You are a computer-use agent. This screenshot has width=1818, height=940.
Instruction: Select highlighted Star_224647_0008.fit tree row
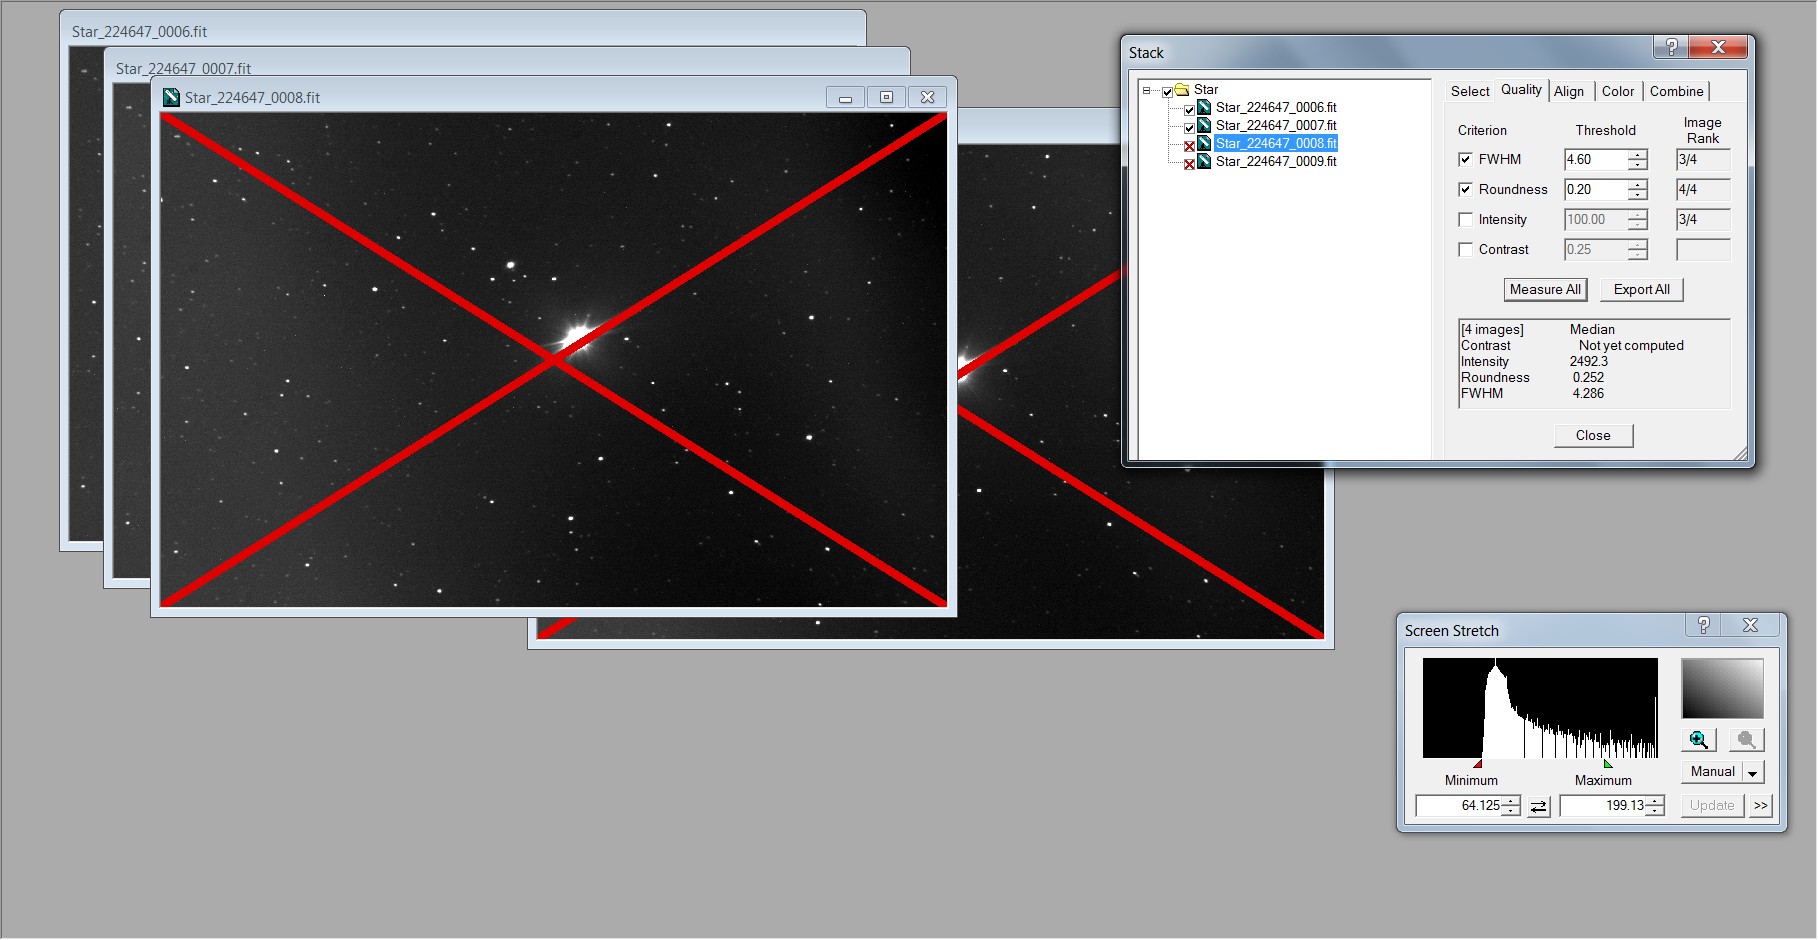(x=1276, y=143)
